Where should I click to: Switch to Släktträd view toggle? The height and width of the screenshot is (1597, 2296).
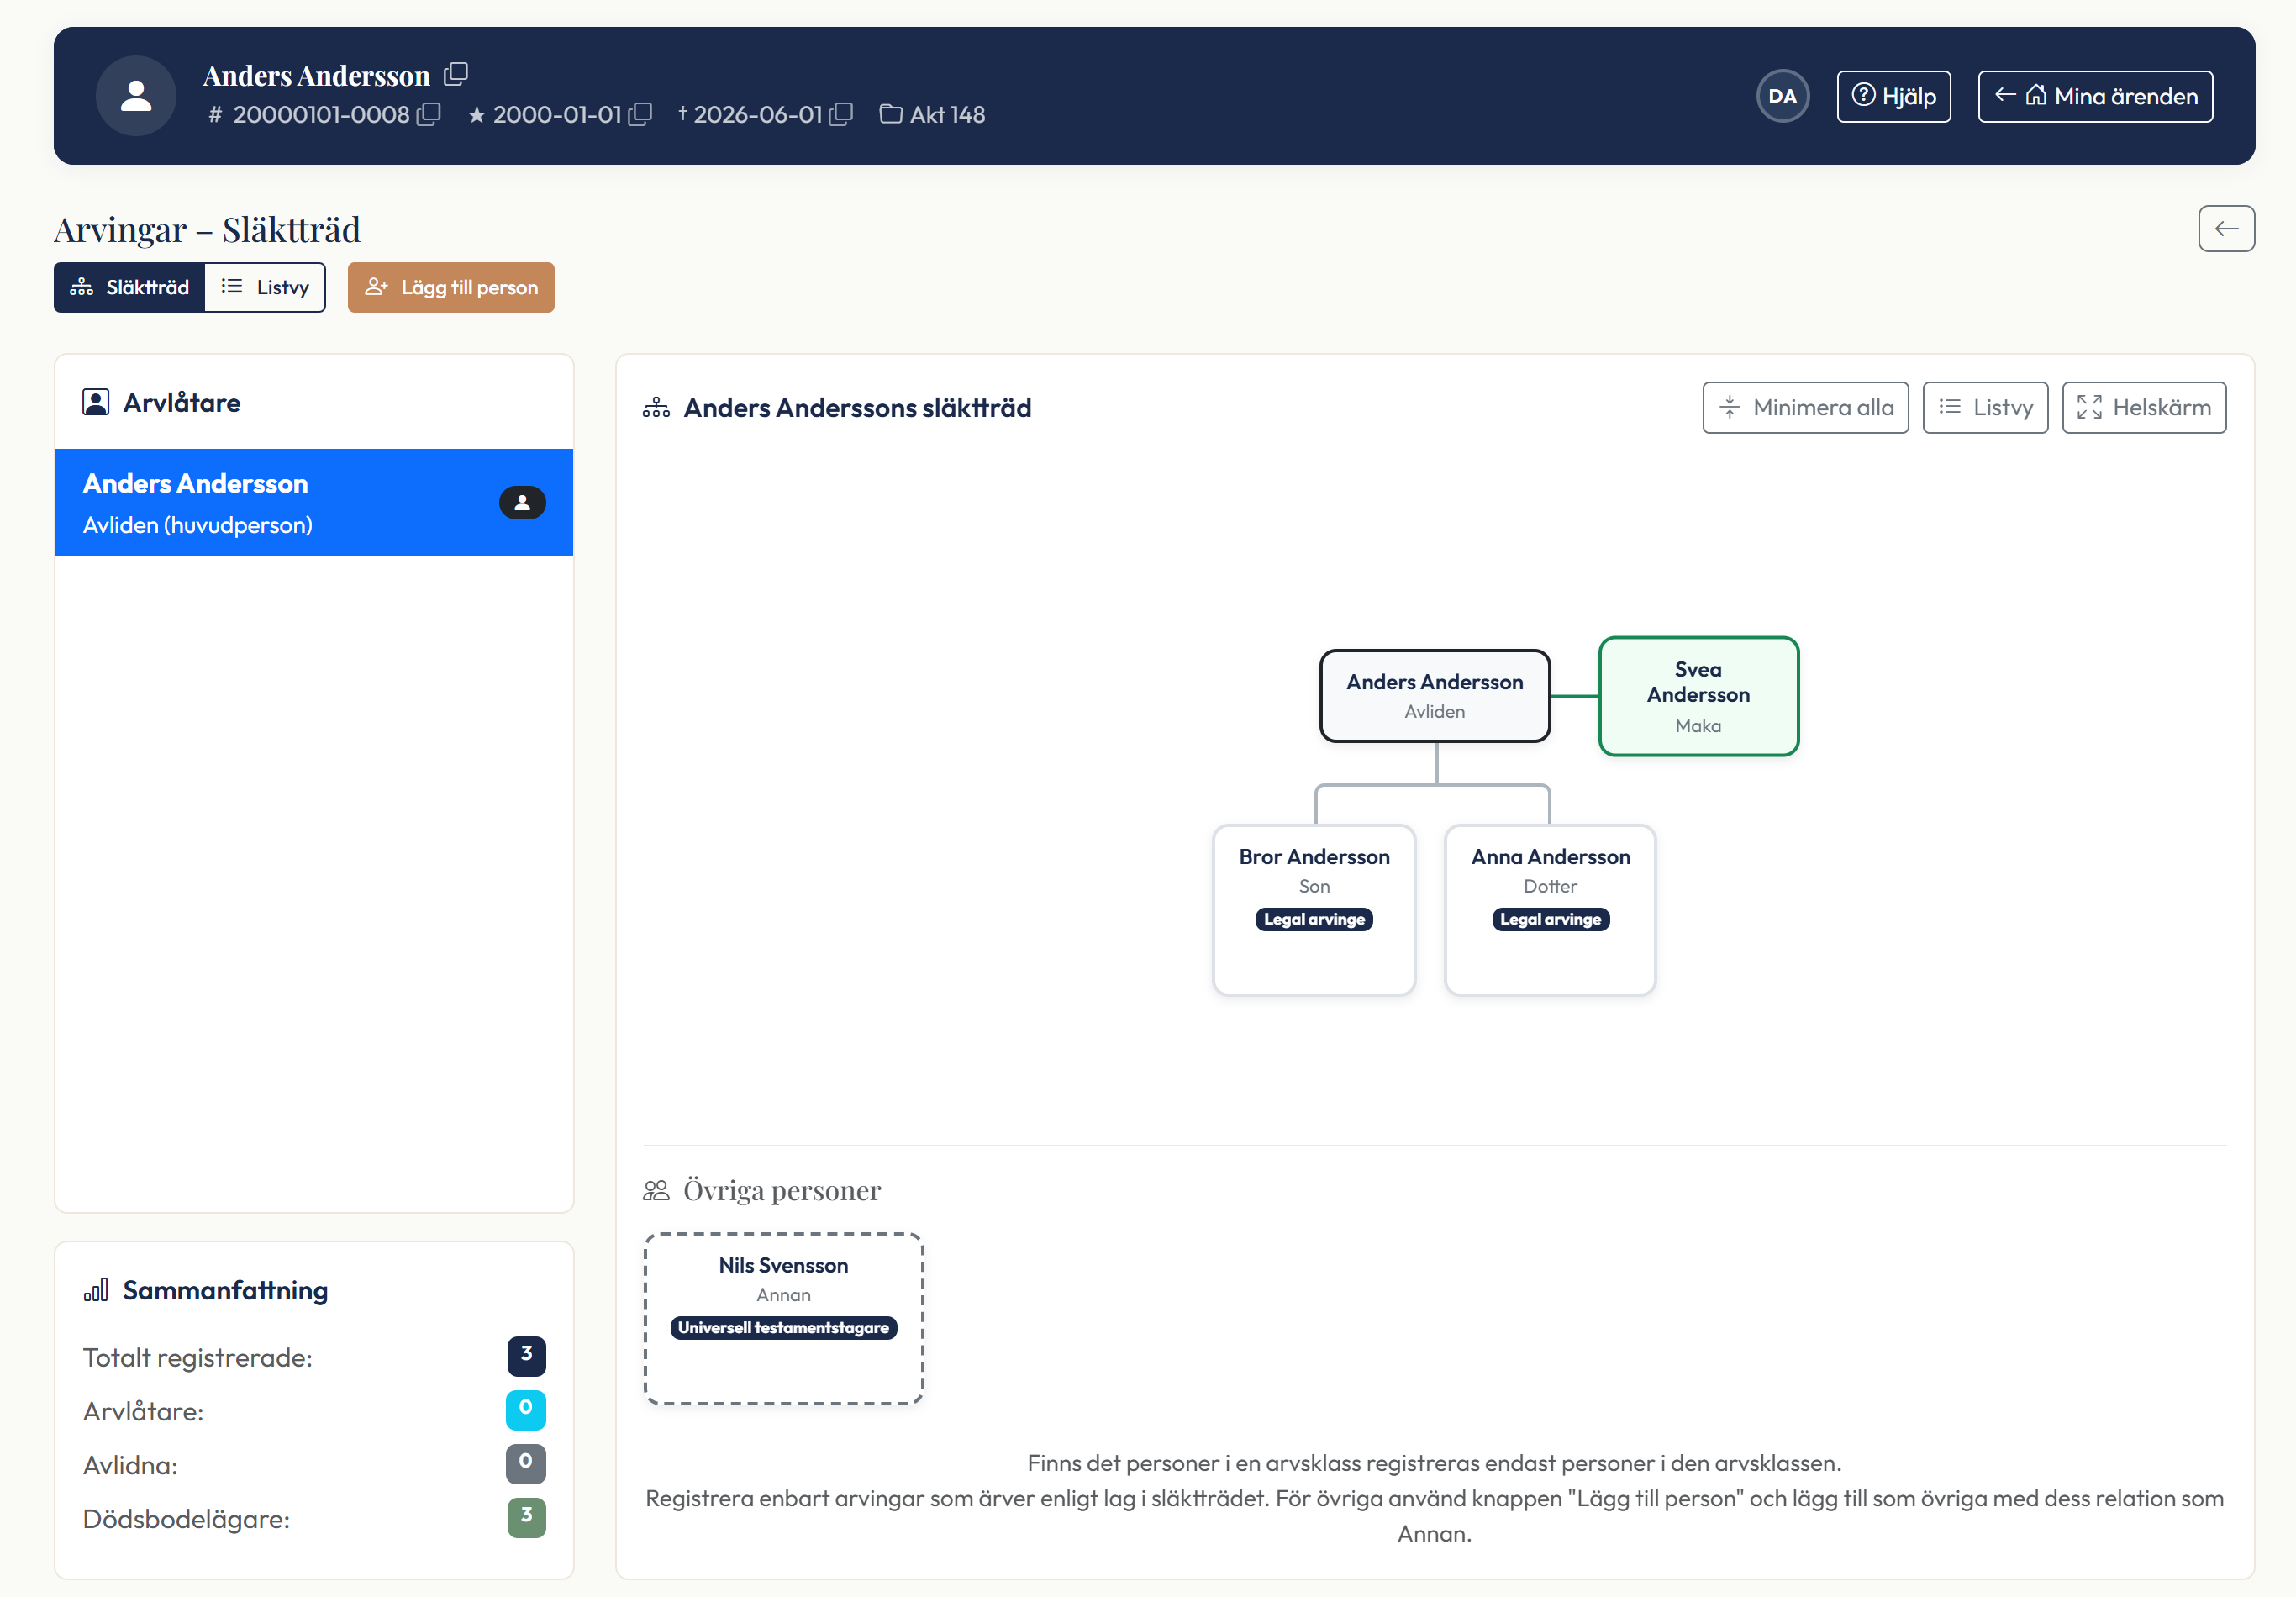[x=129, y=288]
